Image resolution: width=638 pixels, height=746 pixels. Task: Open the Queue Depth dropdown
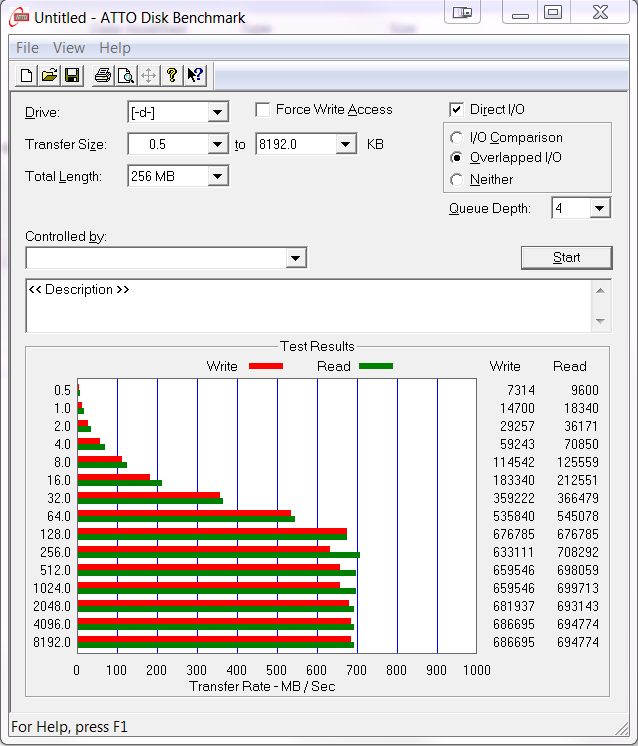pyautogui.click(x=599, y=209)
